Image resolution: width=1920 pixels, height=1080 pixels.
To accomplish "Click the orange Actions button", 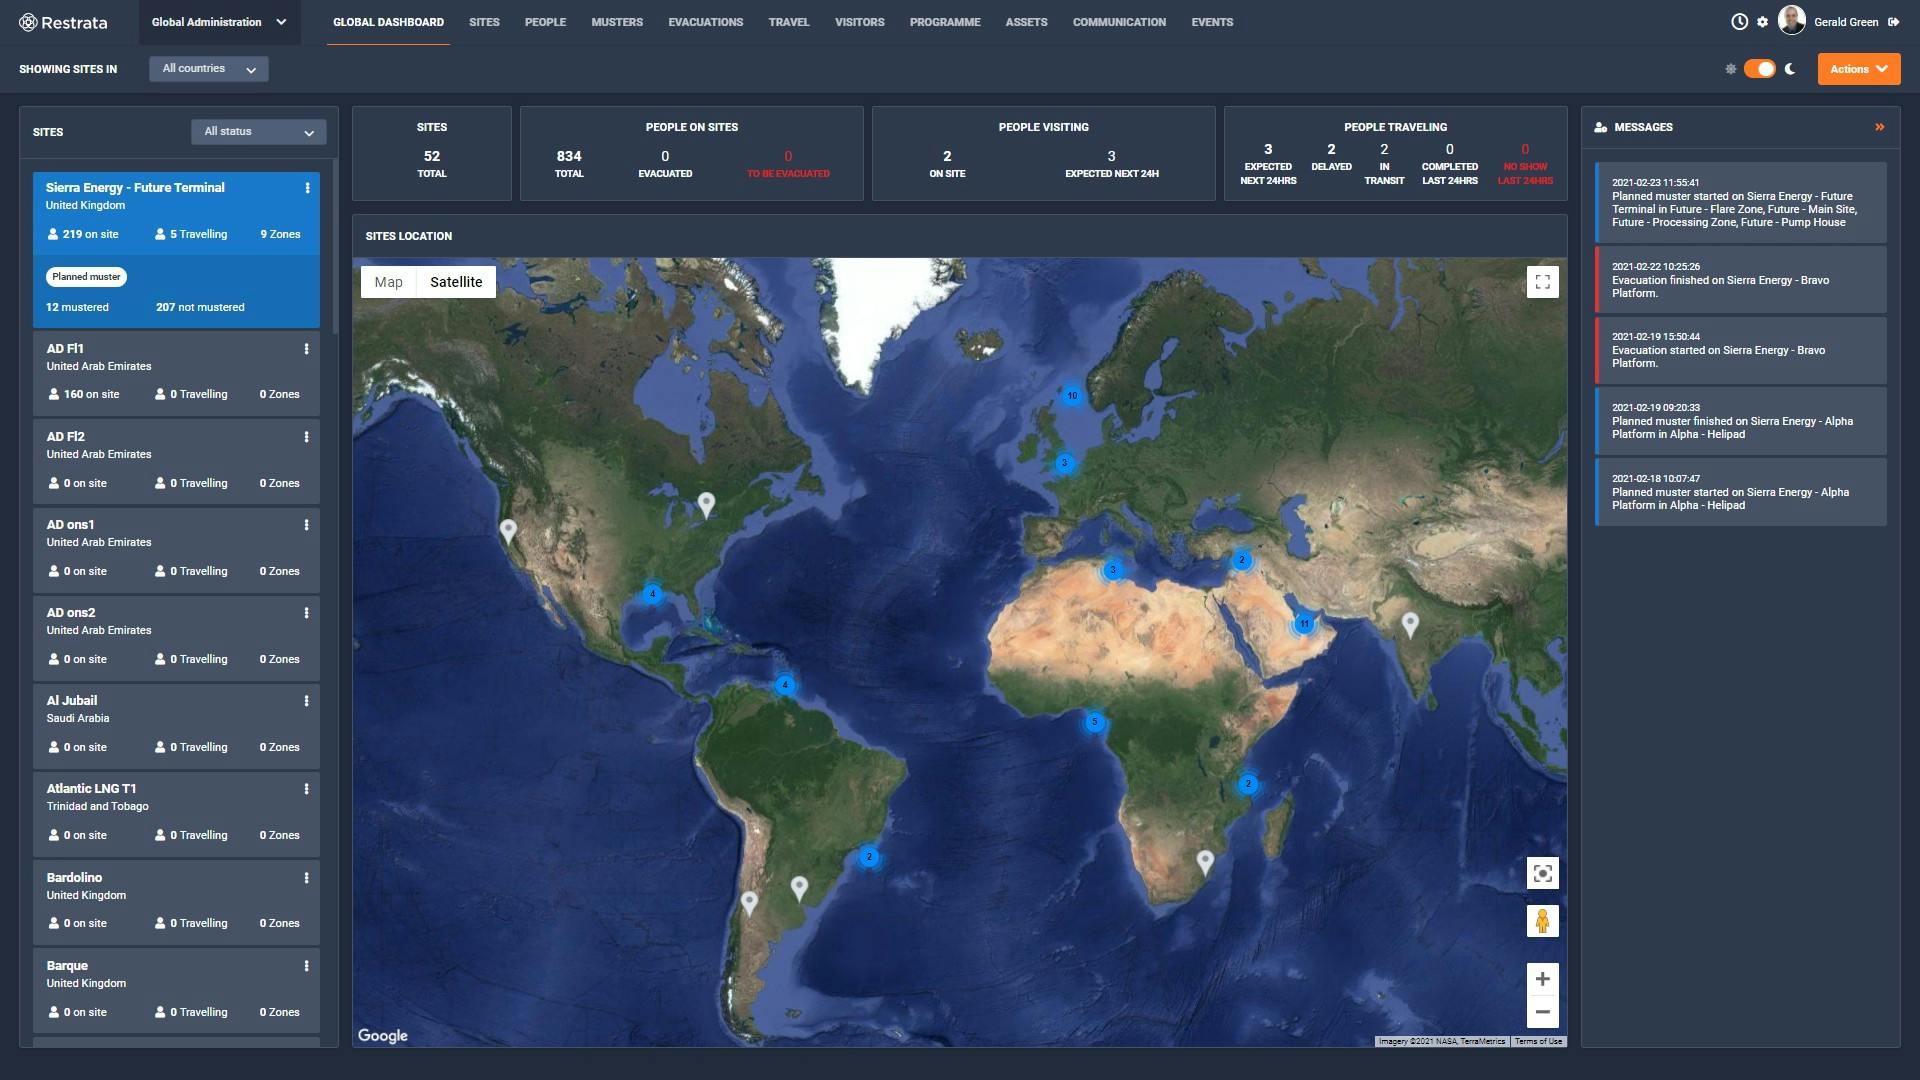I will point(1858,69).
